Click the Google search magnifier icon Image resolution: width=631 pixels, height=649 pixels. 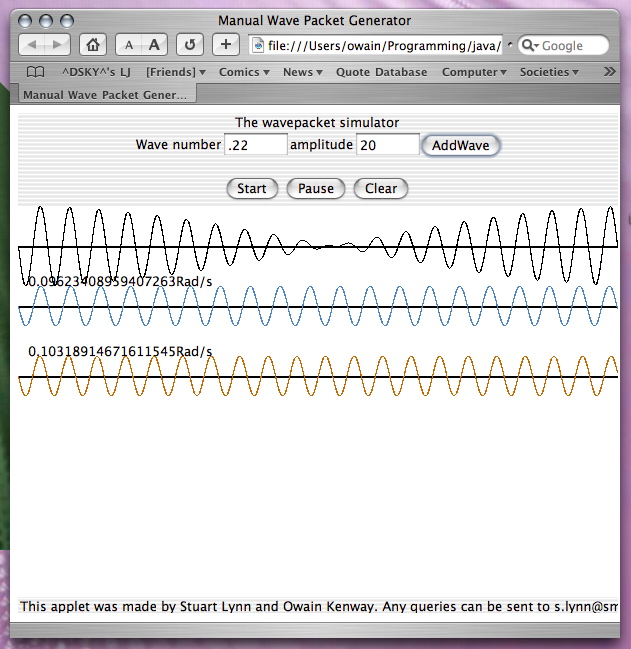click(529, 45)
